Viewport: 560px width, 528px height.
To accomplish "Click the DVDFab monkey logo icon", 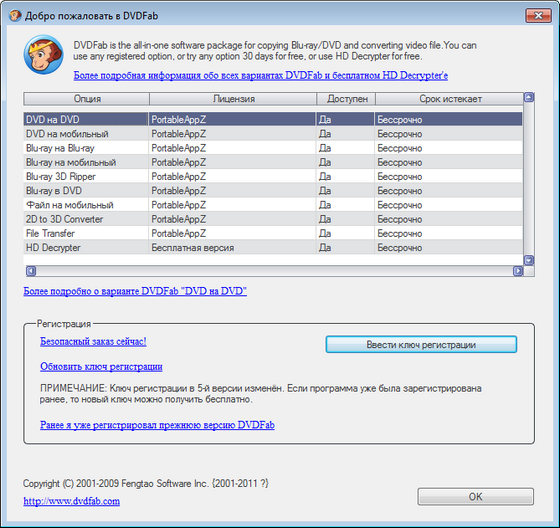I will (x=43, y=54).
